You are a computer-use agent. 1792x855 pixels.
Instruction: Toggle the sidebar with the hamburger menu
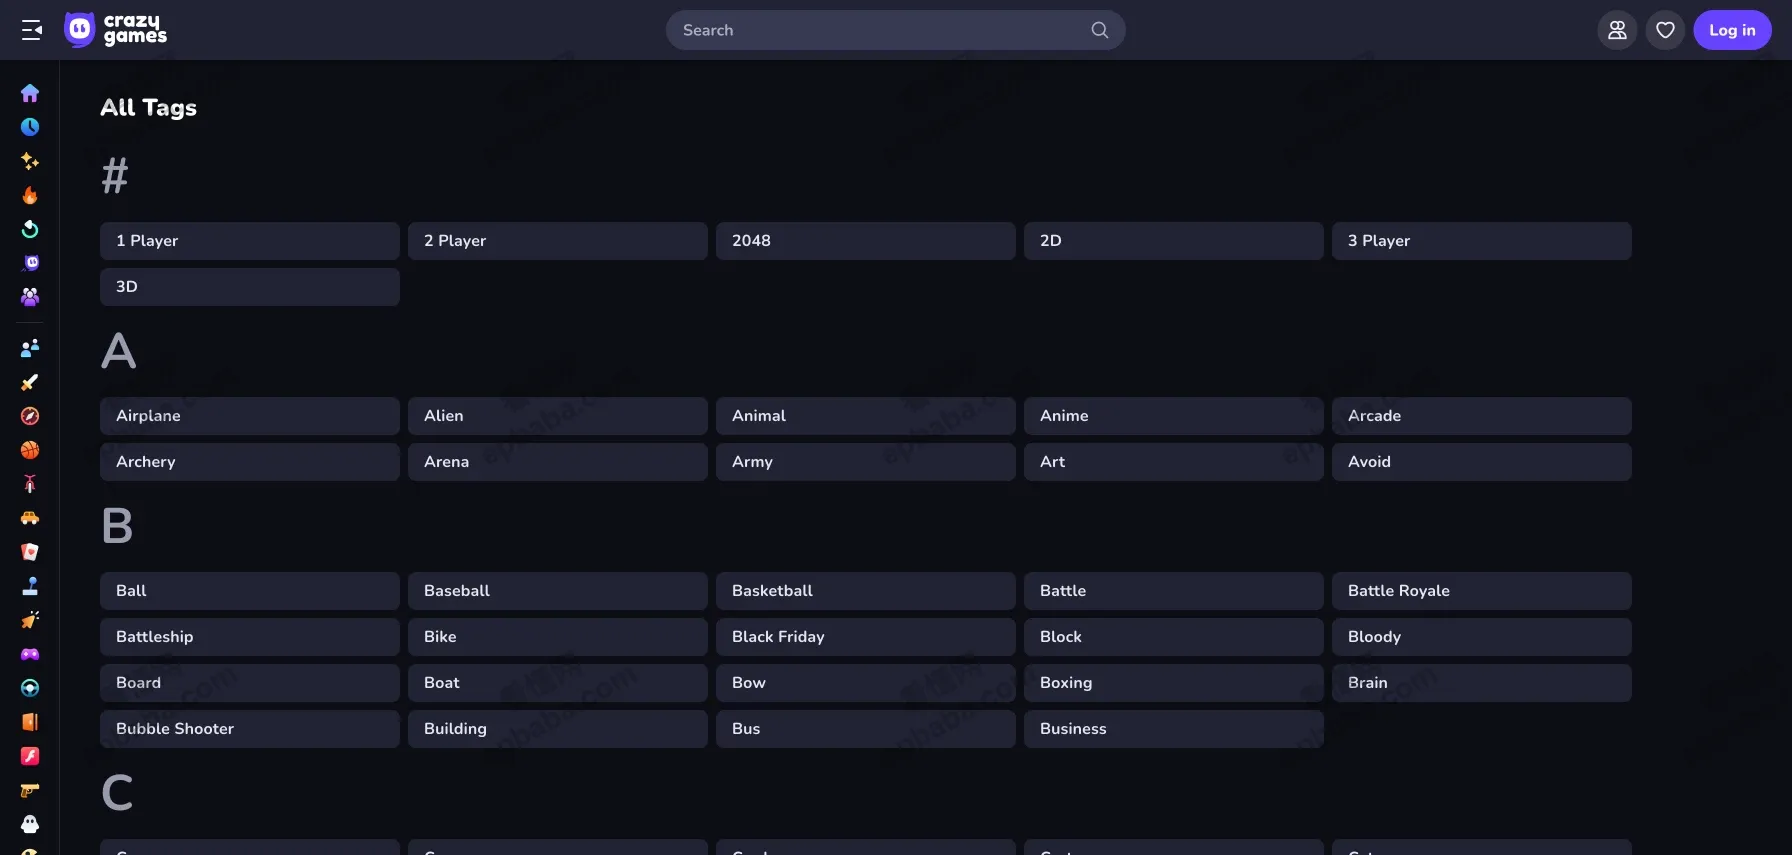coord(32,30)
